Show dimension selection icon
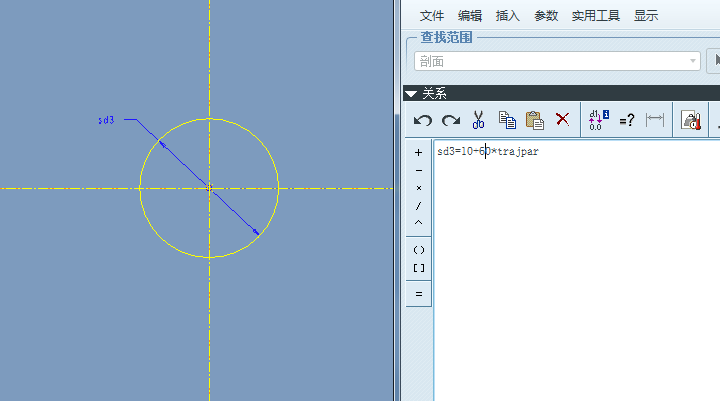This screenshot has height=401, width=720. point(655,119)
